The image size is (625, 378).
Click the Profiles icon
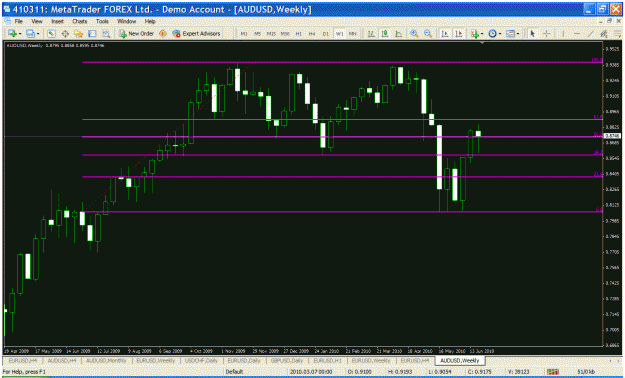coord(30,34)
